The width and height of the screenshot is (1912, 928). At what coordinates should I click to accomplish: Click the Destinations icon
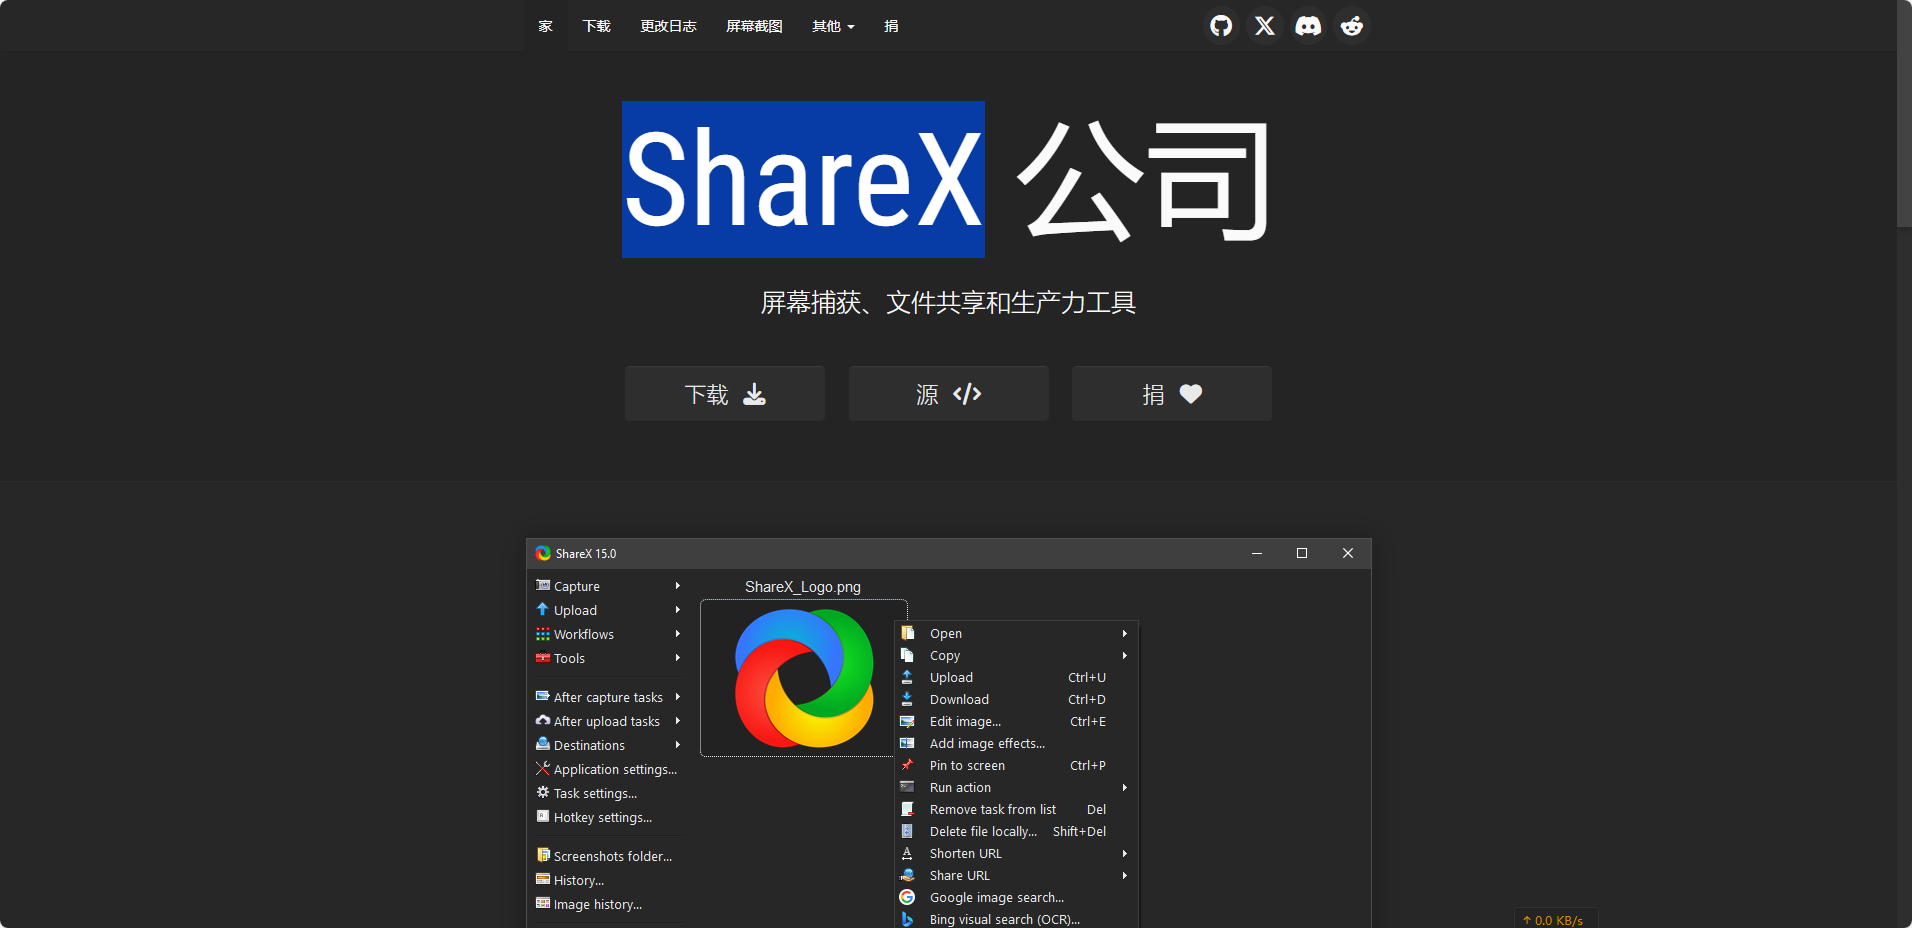[543, 745]
